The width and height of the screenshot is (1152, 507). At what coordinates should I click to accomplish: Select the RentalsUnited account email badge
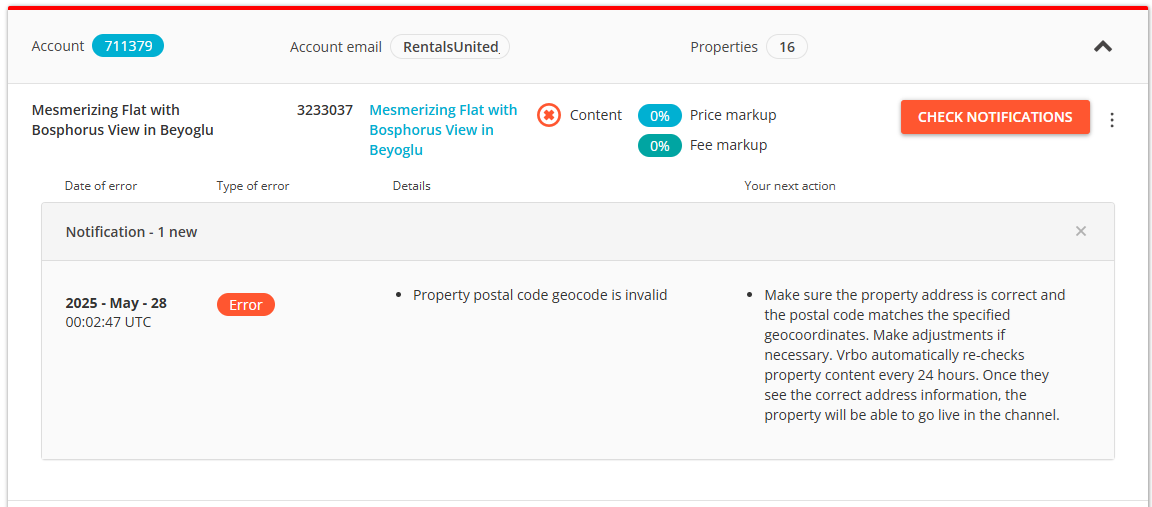[450, 47]
